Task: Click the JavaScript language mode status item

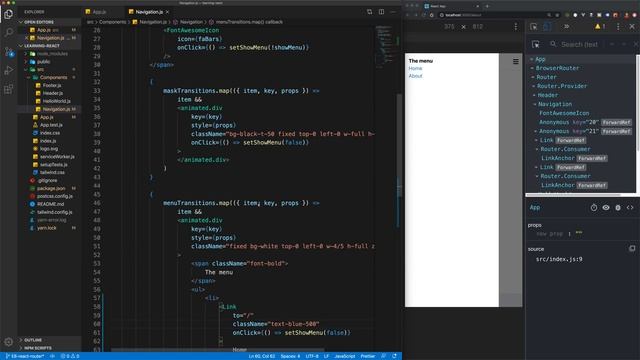Action: (345, 356)
